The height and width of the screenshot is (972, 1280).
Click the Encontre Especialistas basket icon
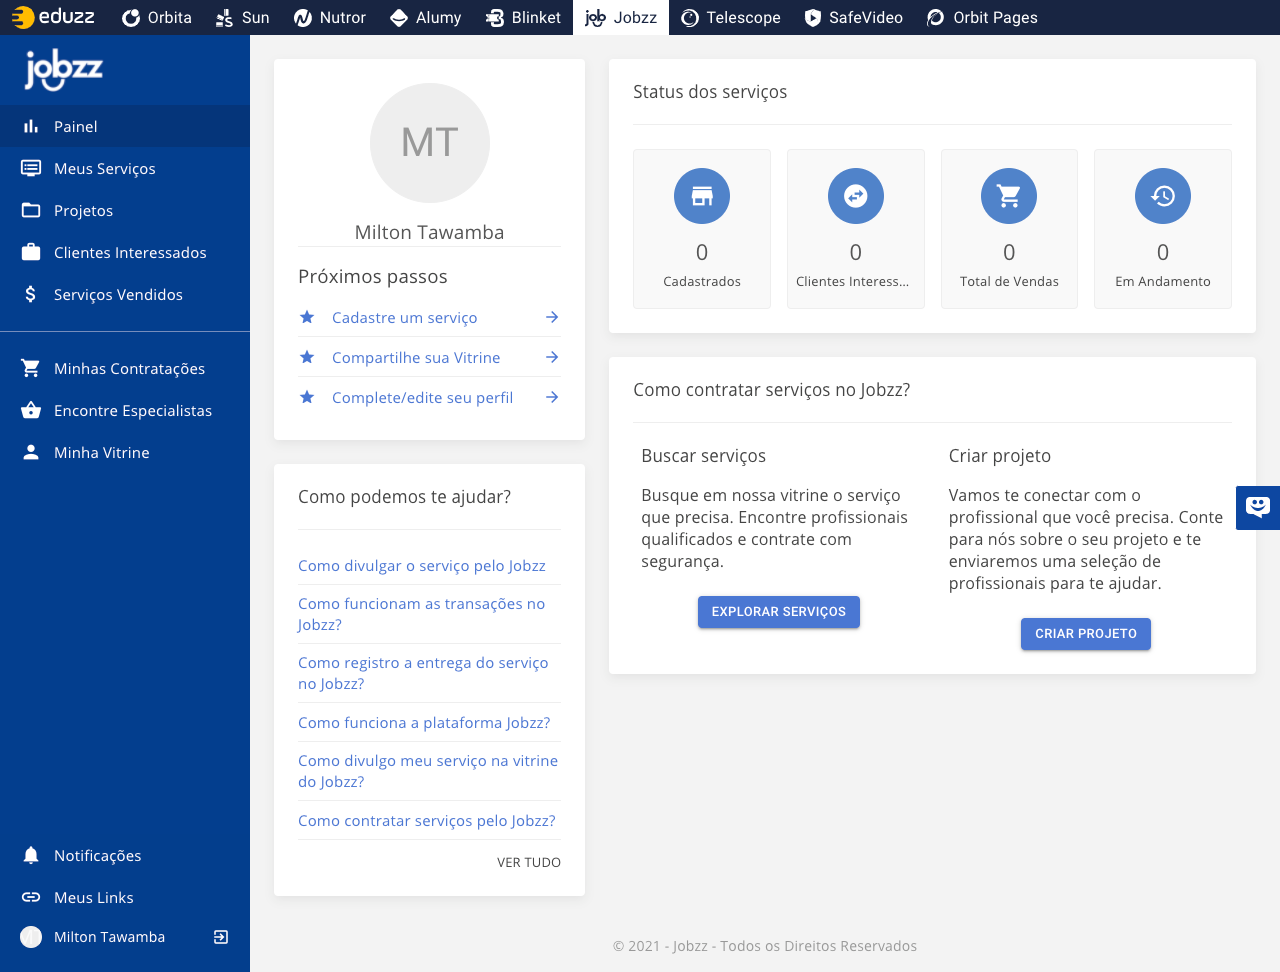[x=31, y=410]
